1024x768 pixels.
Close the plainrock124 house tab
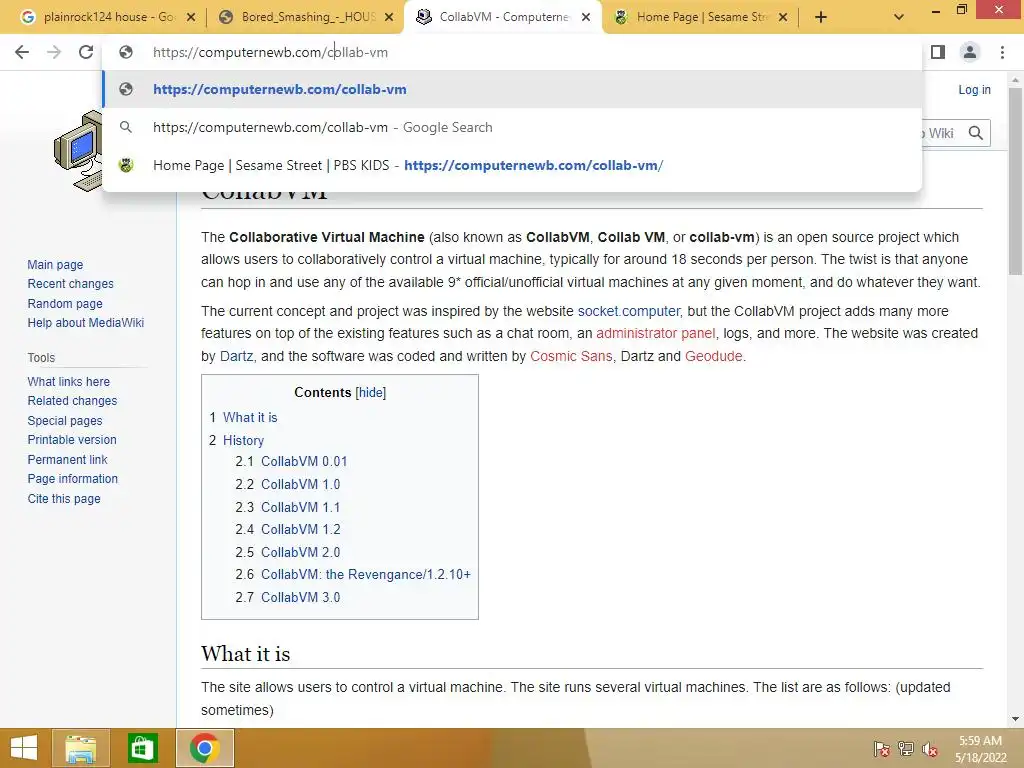point(191,18)
